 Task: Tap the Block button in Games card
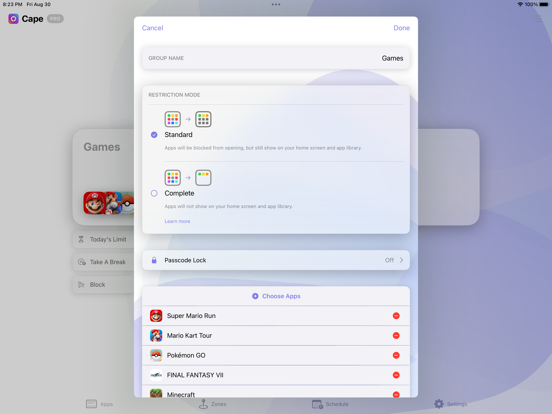coord(104,284)
